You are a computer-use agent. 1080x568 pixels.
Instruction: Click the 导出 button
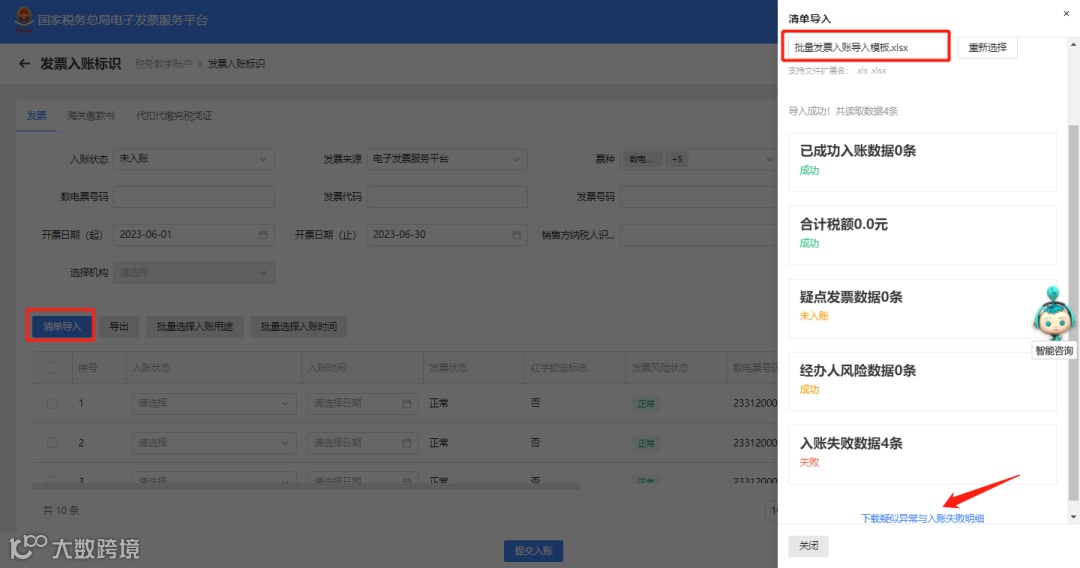pos(119,326)
